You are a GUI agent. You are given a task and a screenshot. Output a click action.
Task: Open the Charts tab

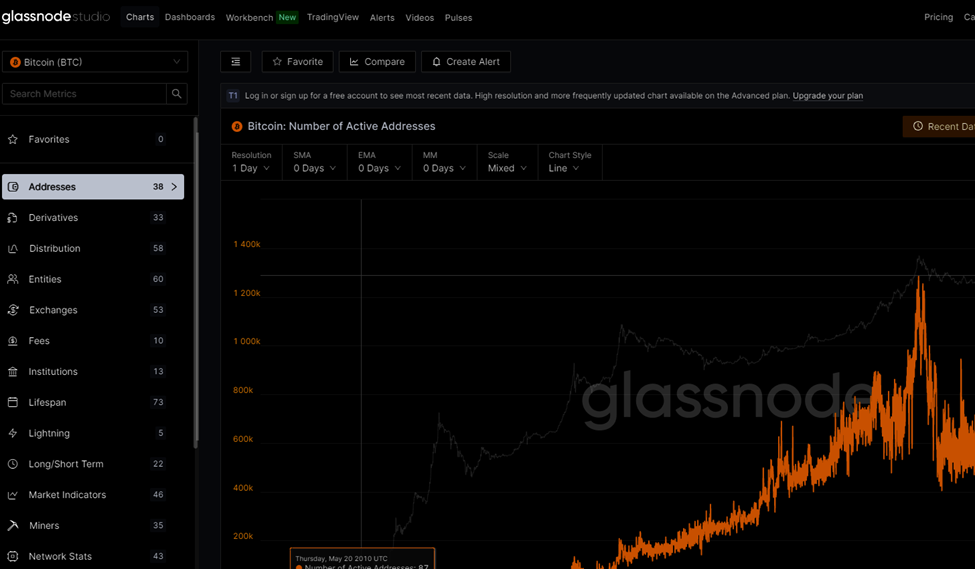click(140, 17)
